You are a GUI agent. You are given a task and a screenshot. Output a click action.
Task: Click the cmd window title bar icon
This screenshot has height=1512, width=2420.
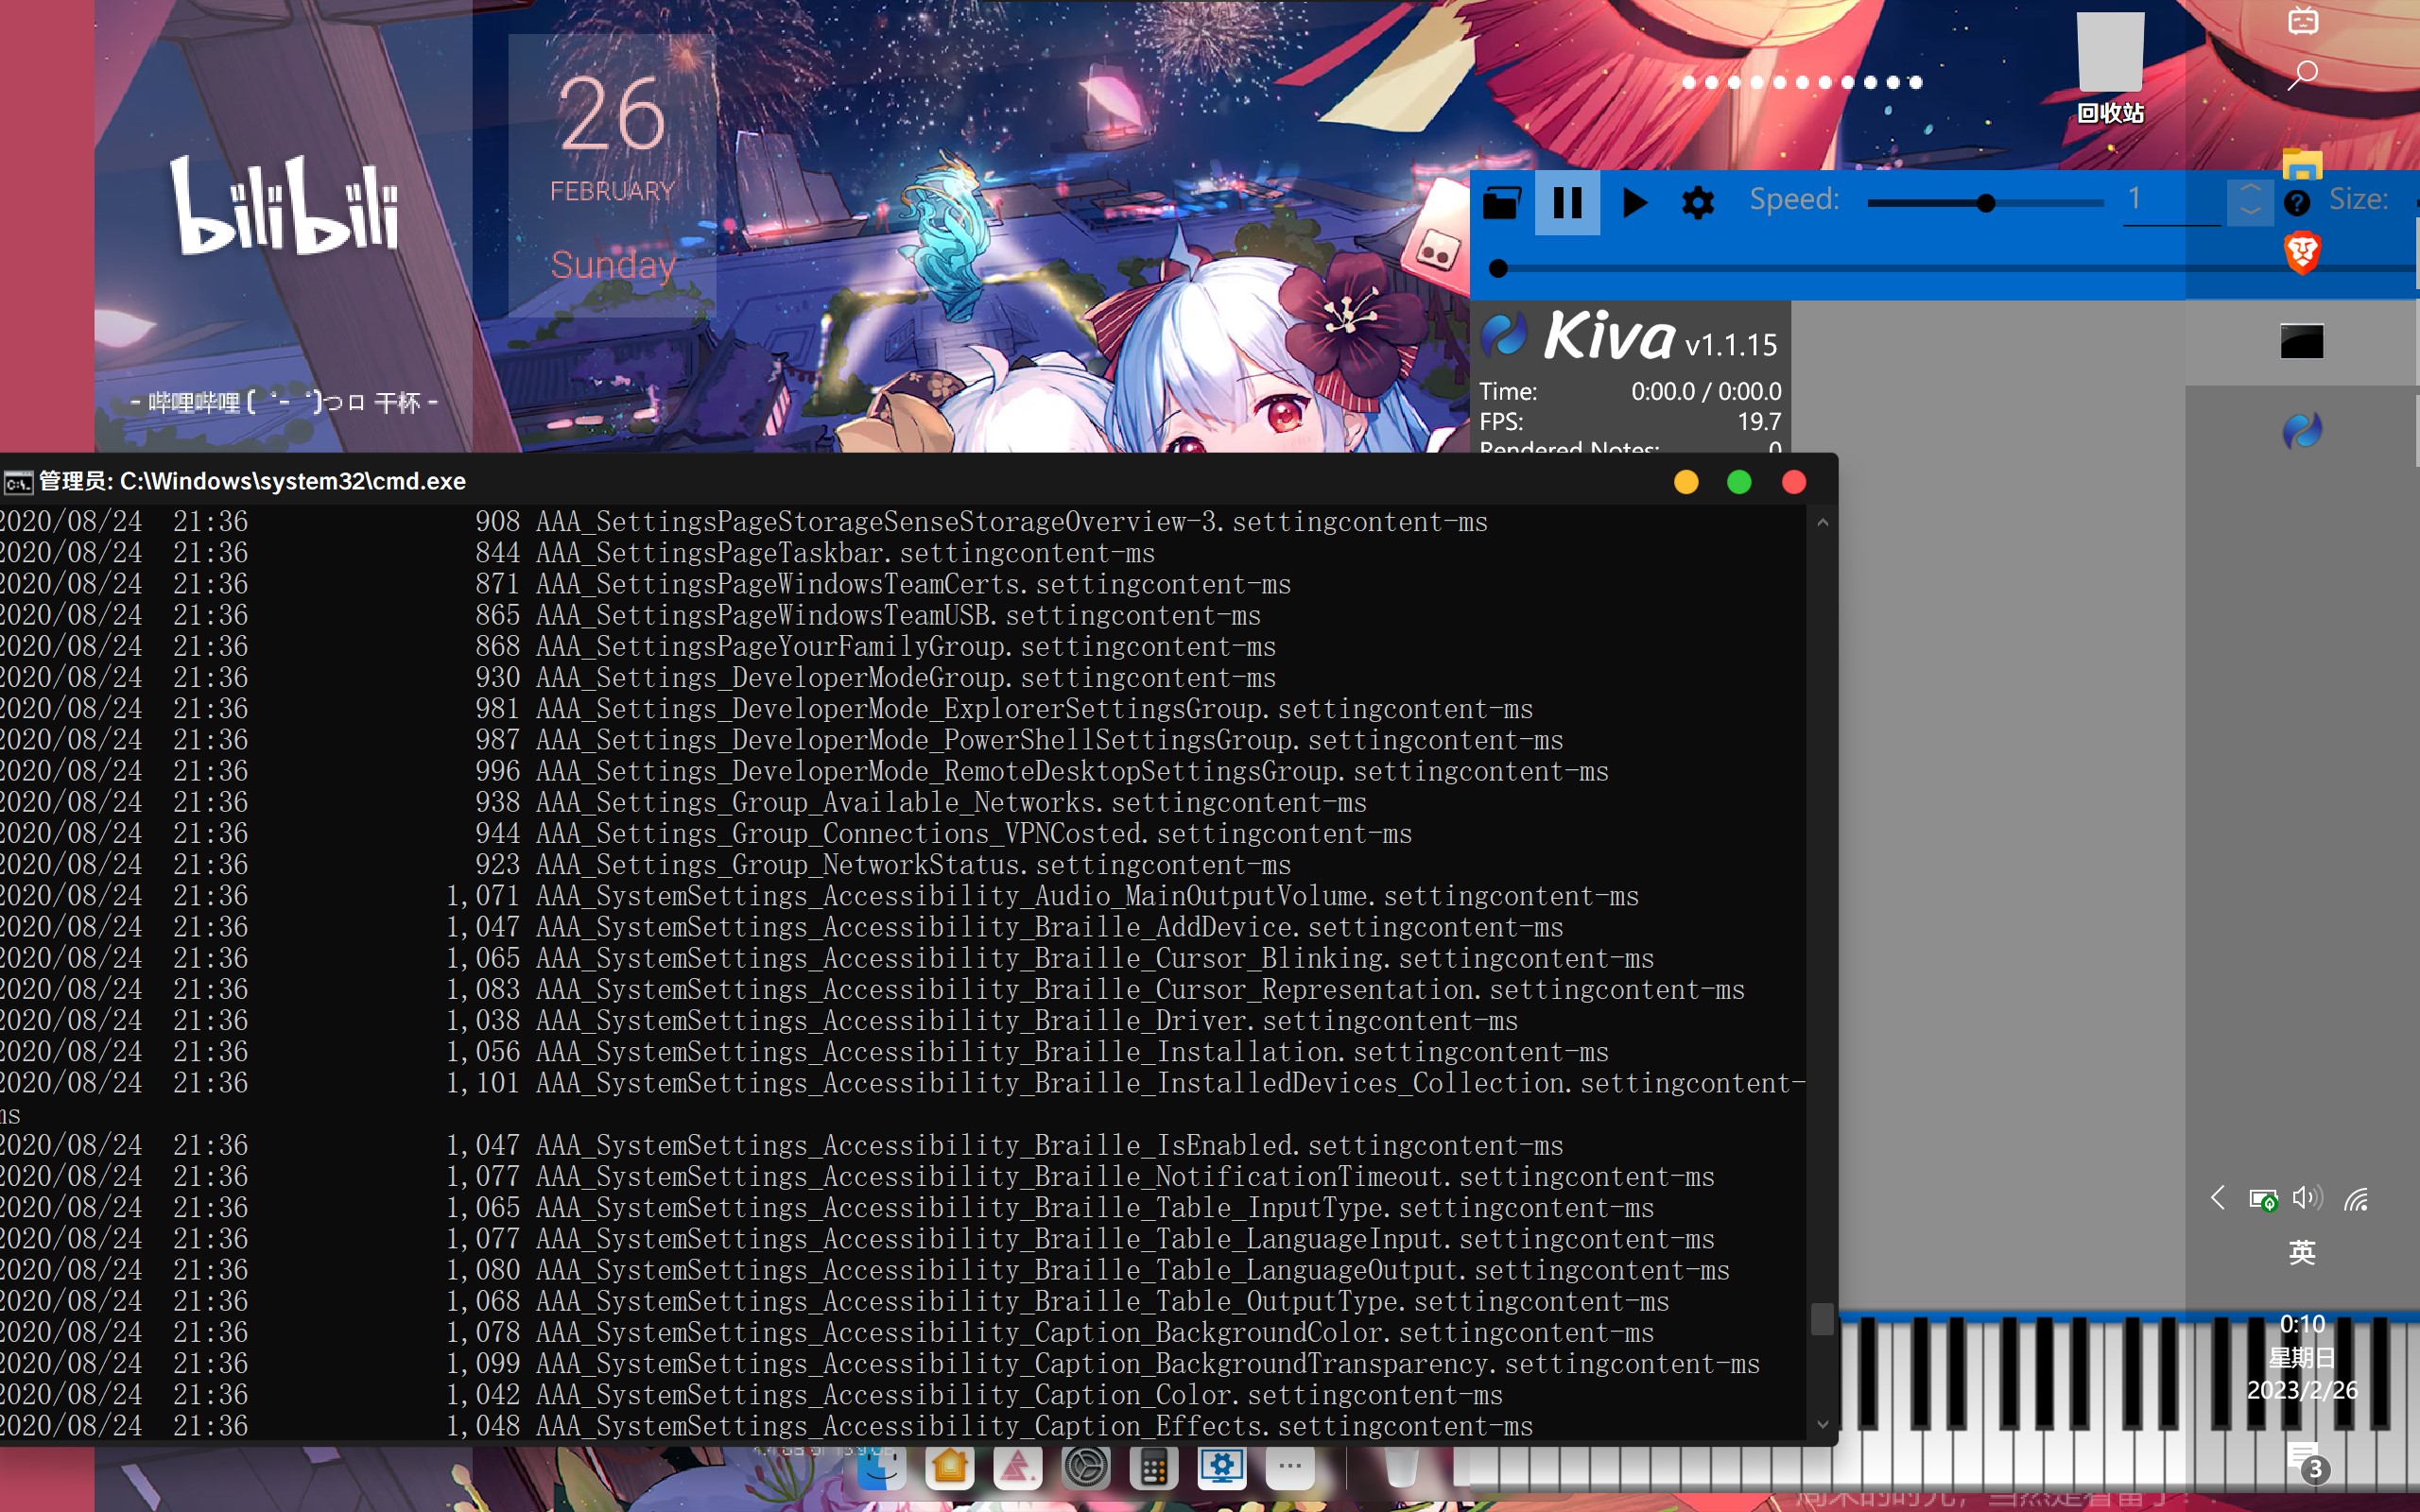coord(18,483)
